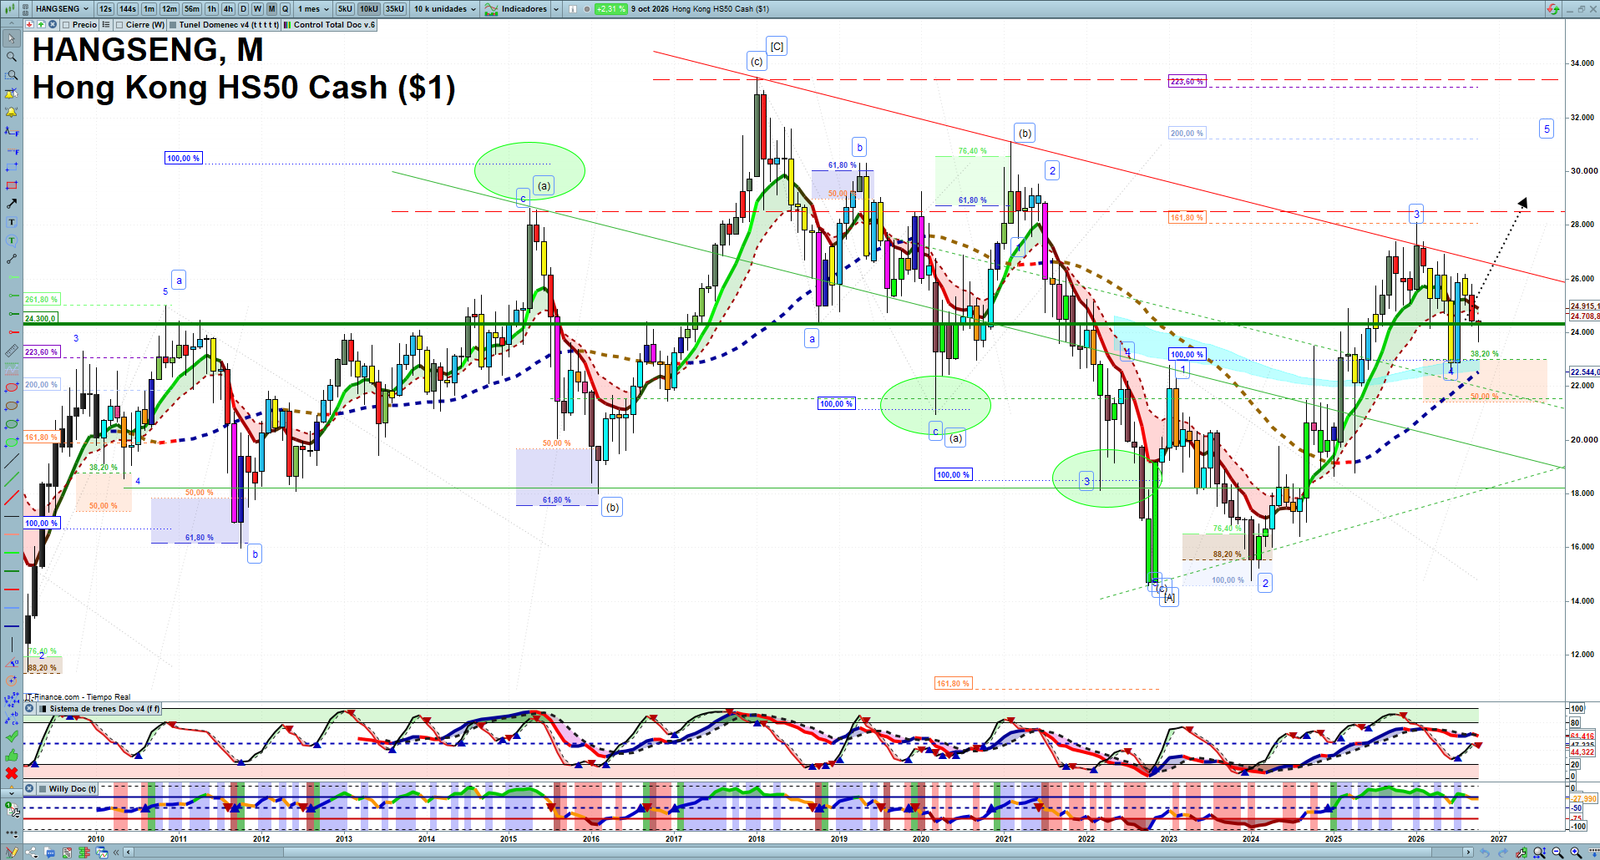Click the 24.300,0 price level label
Viewport: 1600px width, 860px height.
click(41, 318)
